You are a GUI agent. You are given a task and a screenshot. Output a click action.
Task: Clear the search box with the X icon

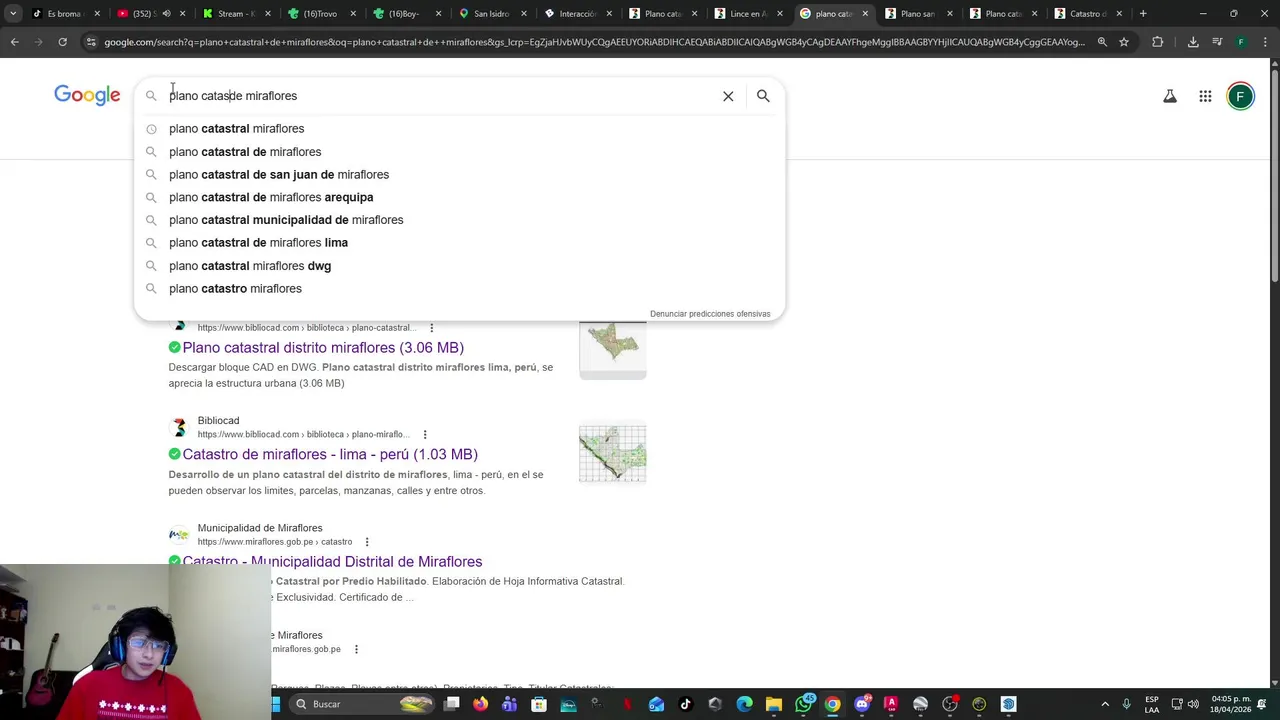pyautogui.click(x=728, y=96)
